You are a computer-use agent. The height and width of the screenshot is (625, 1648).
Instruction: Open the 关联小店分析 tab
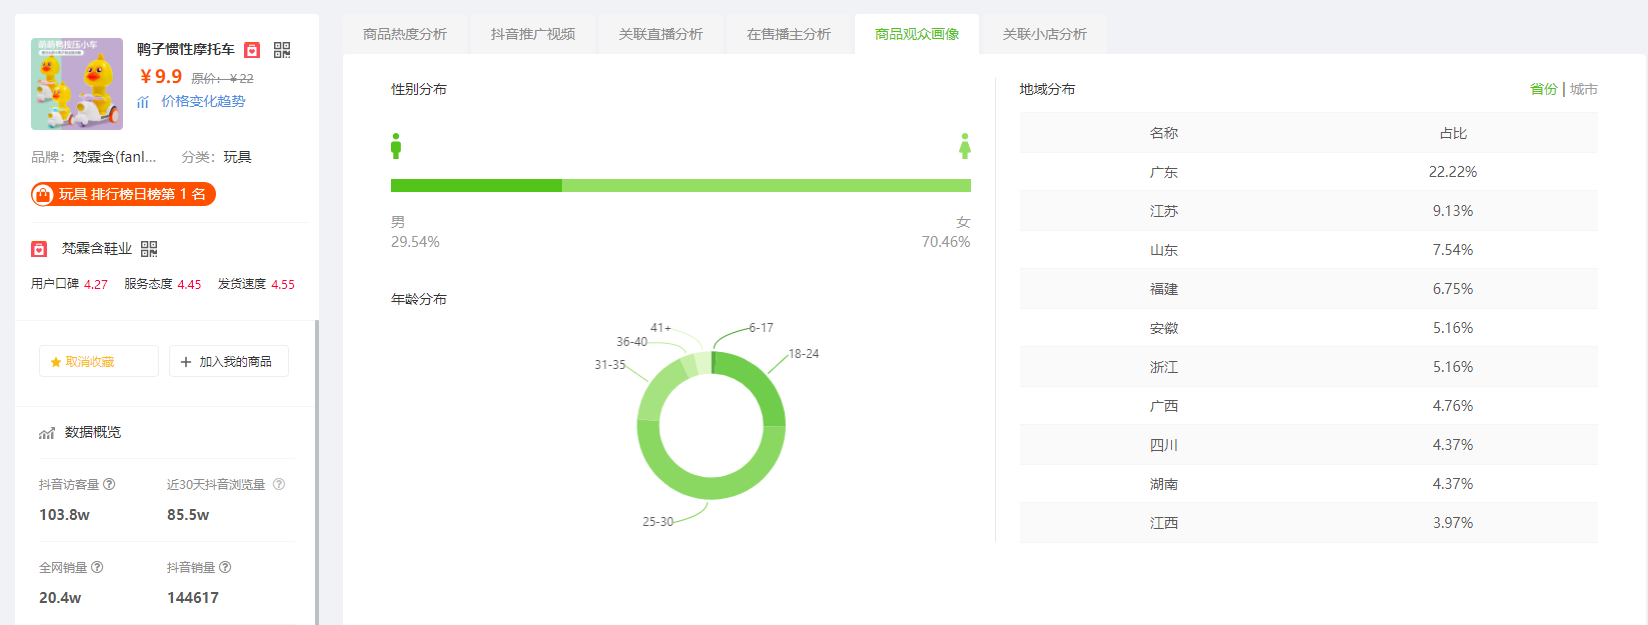[1045, 34]
